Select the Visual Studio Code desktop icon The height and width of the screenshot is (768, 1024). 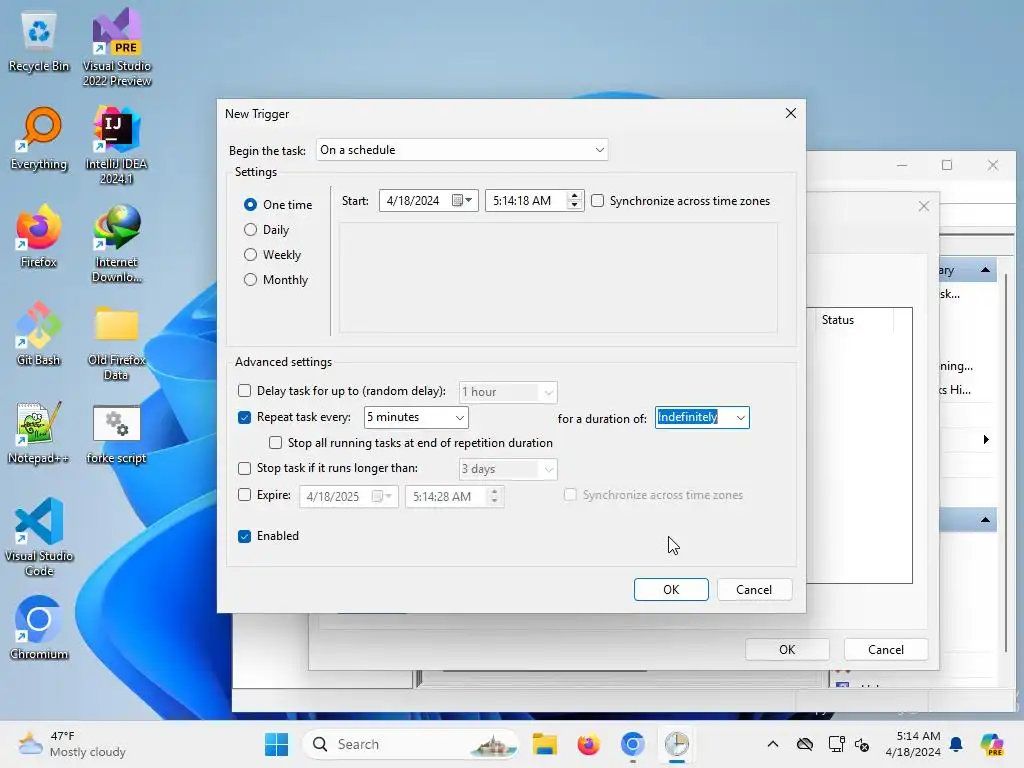[39, 537]
